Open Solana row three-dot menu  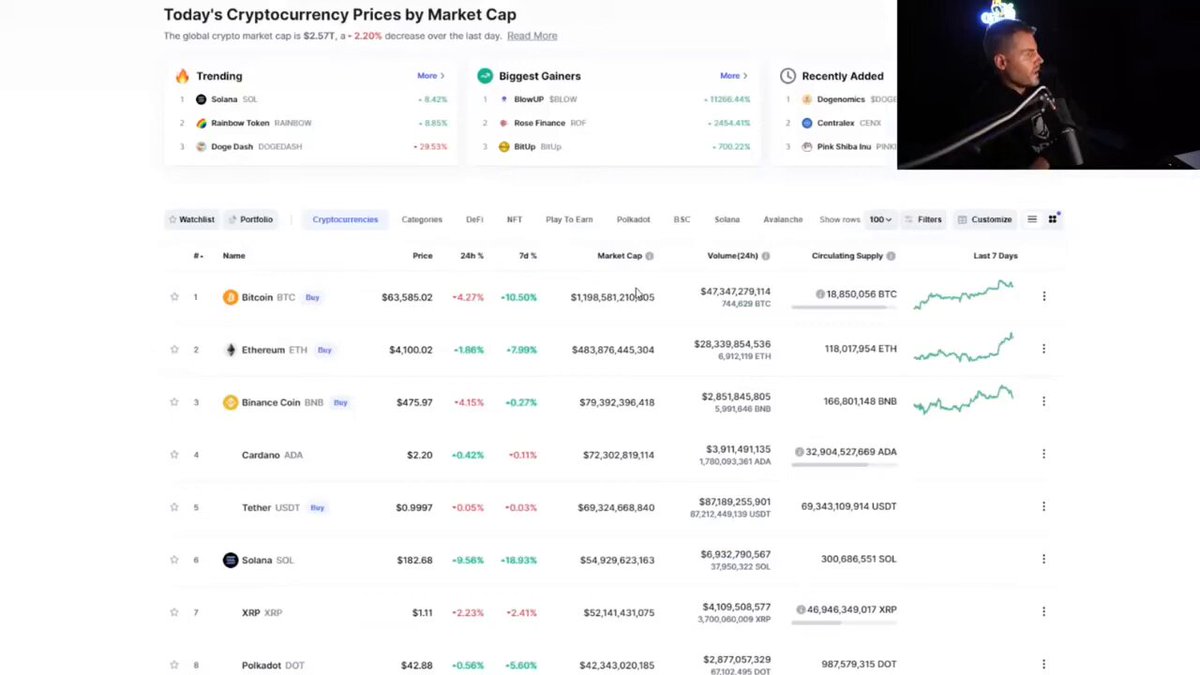[x=1044, y=559]
